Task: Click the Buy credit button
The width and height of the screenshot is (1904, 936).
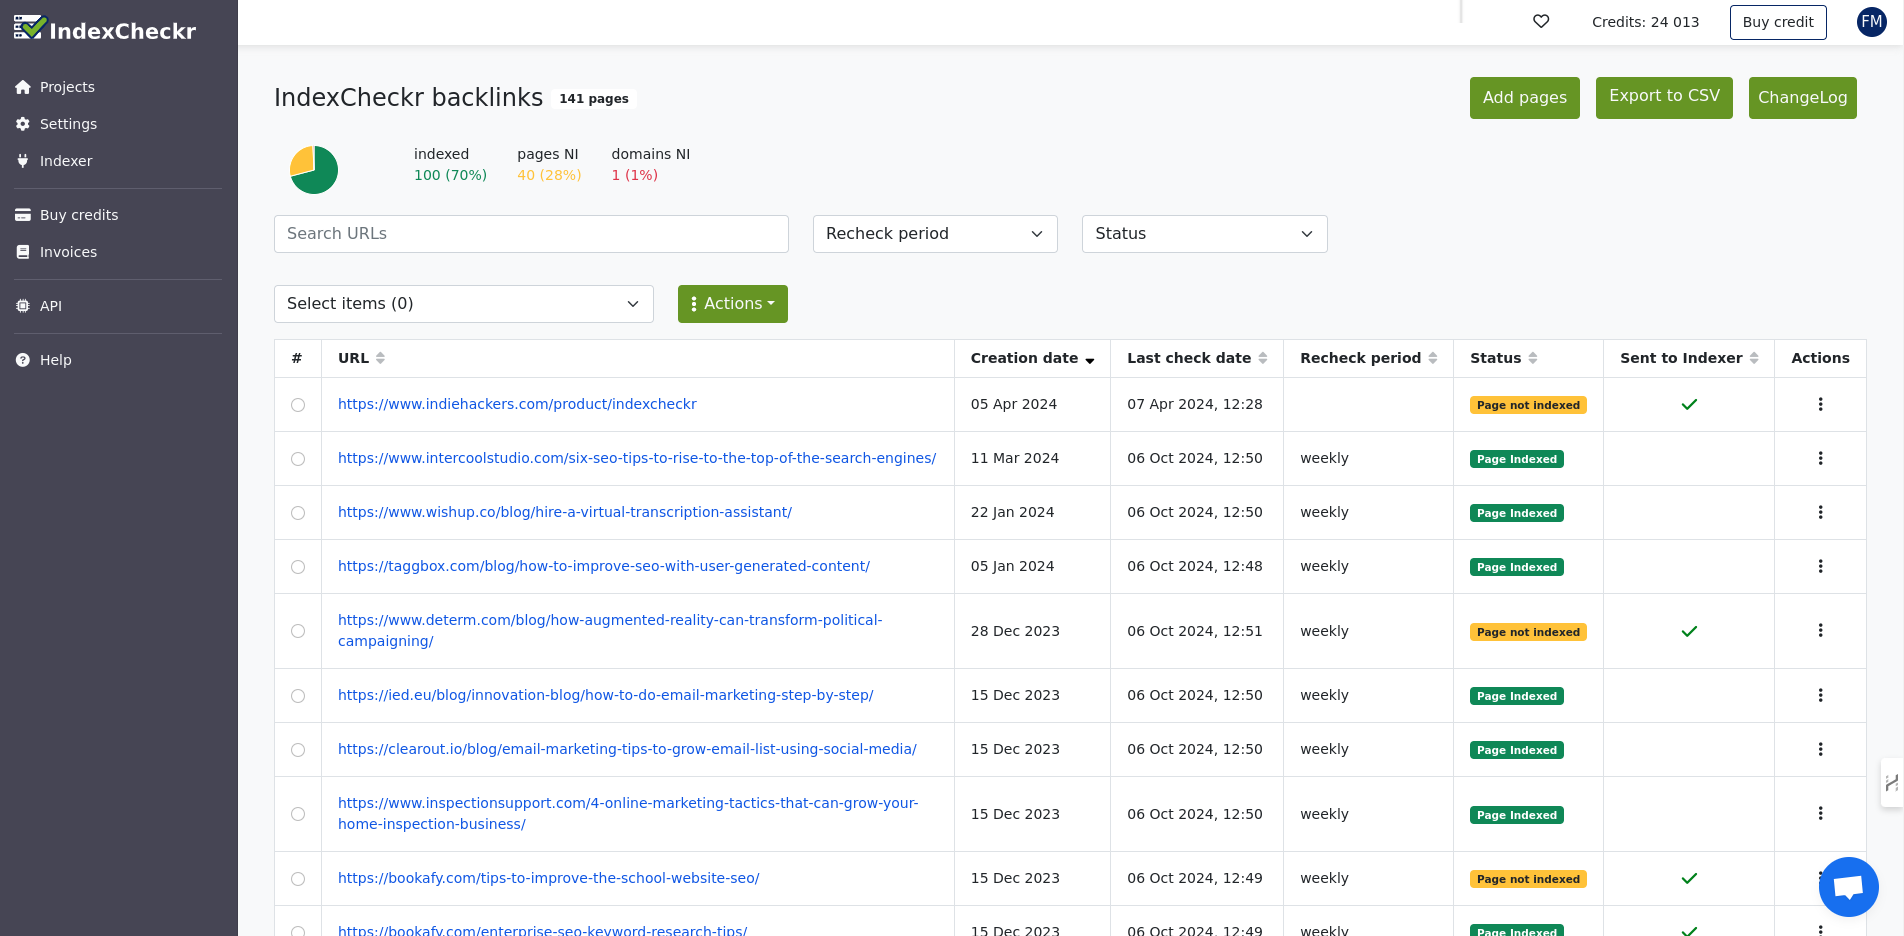Action: (x=1778, y=22)
